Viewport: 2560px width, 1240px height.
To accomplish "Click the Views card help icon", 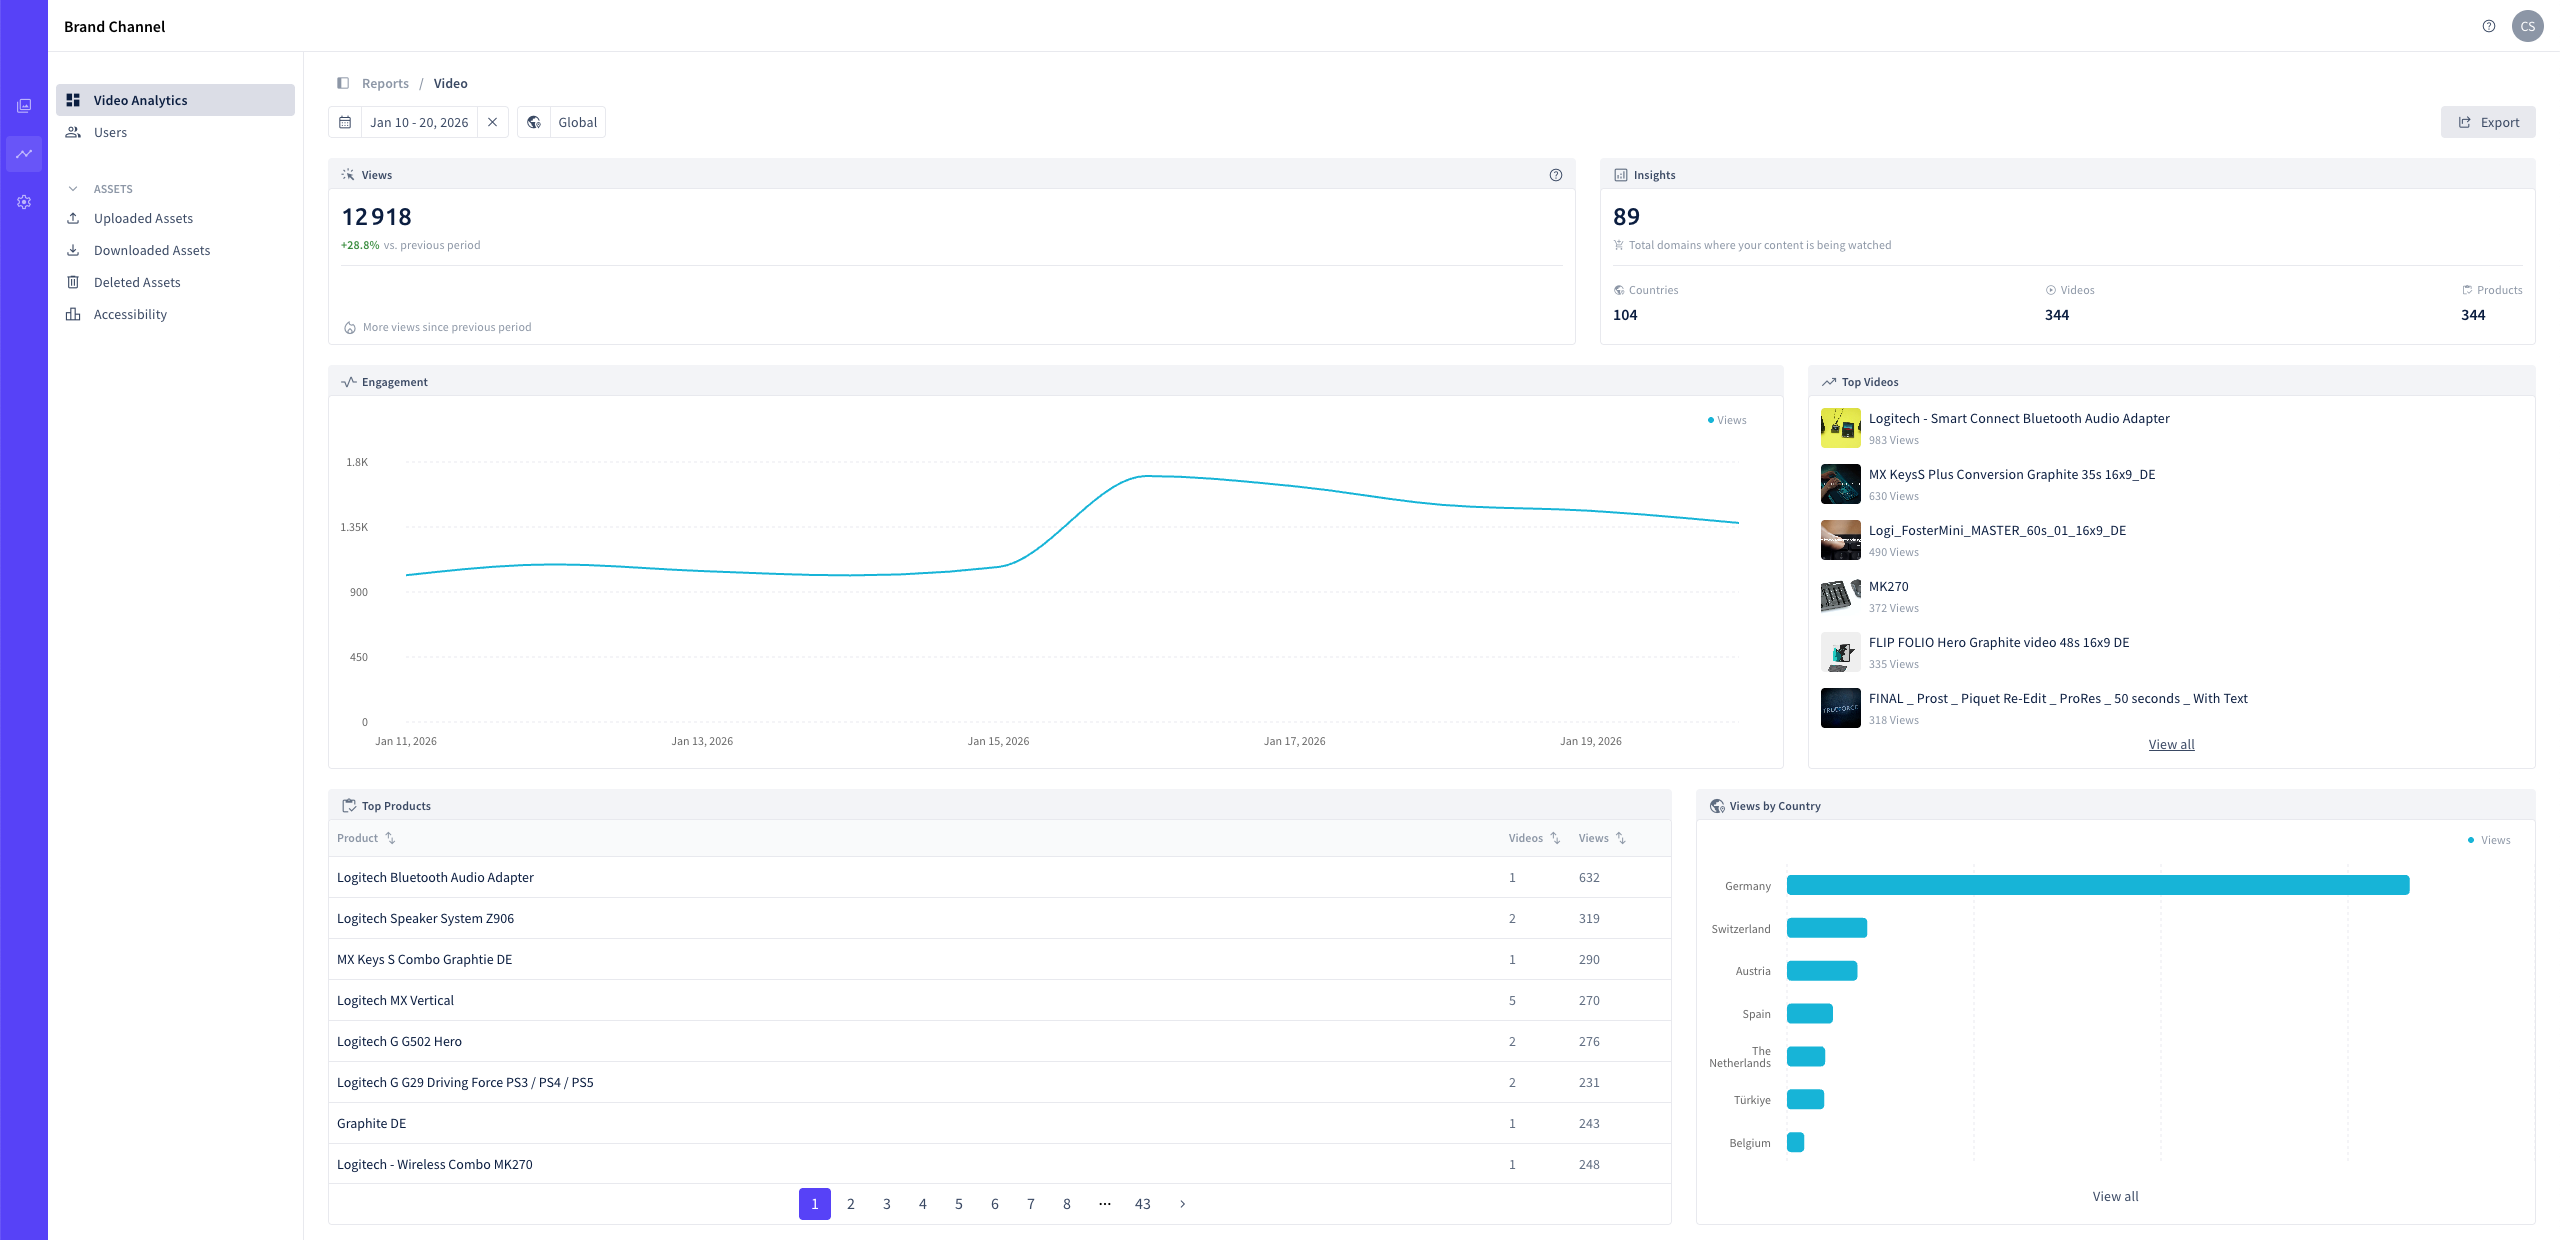I will point(1556,175).
